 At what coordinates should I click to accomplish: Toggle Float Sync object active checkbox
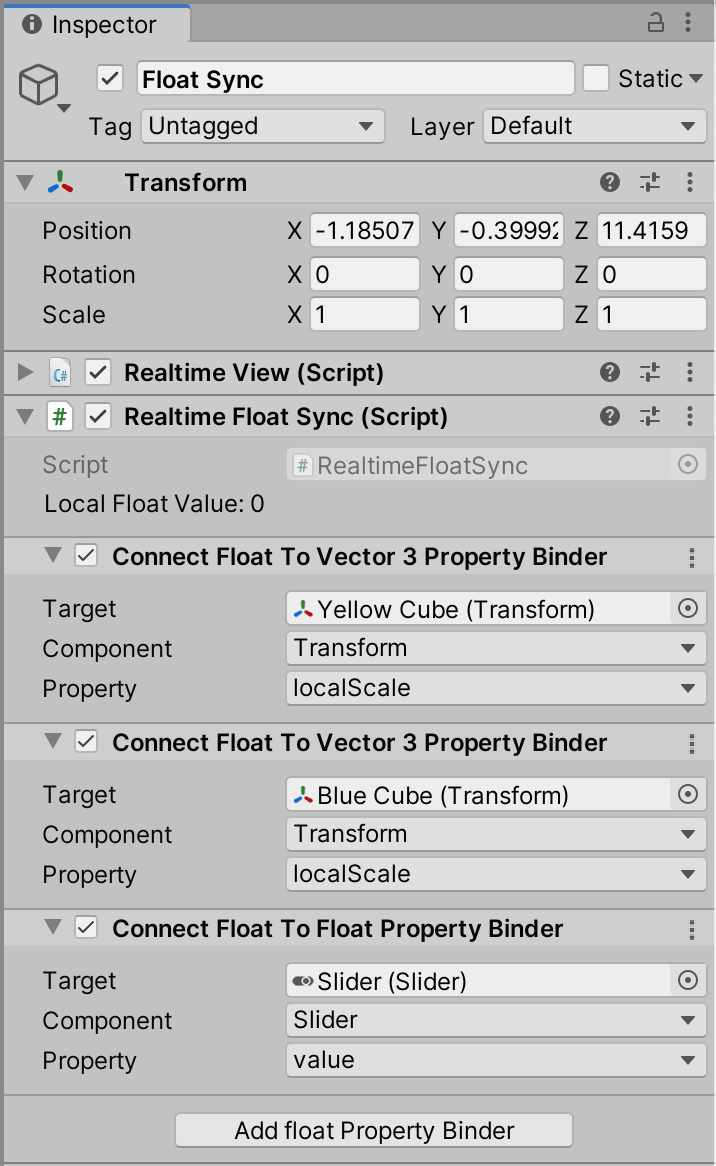pyautogui.click(x=110, y=78)
